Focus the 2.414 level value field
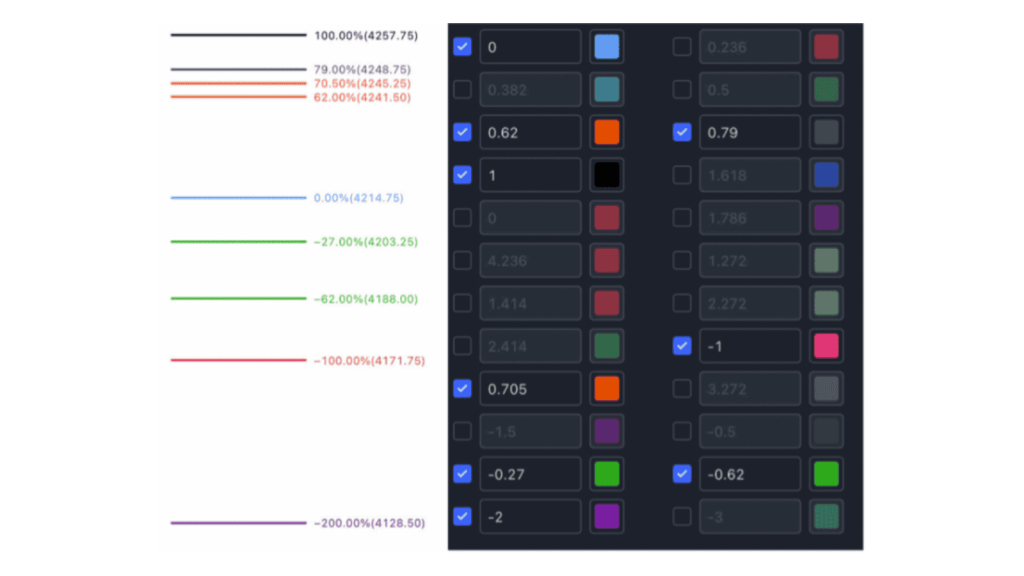 (530, 345)
